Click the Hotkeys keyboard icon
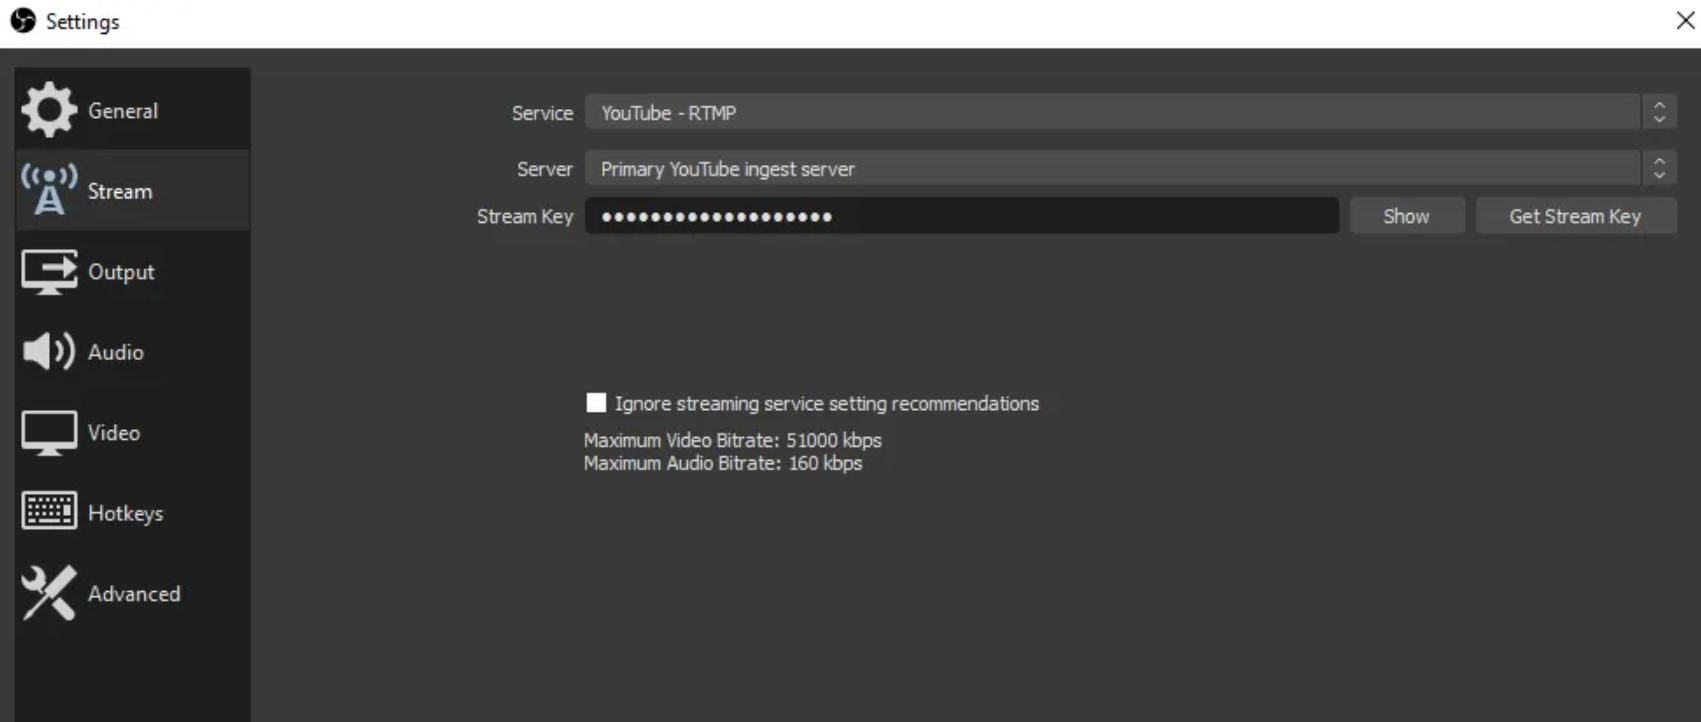1701x722 pixels. [x=49, y=511]
